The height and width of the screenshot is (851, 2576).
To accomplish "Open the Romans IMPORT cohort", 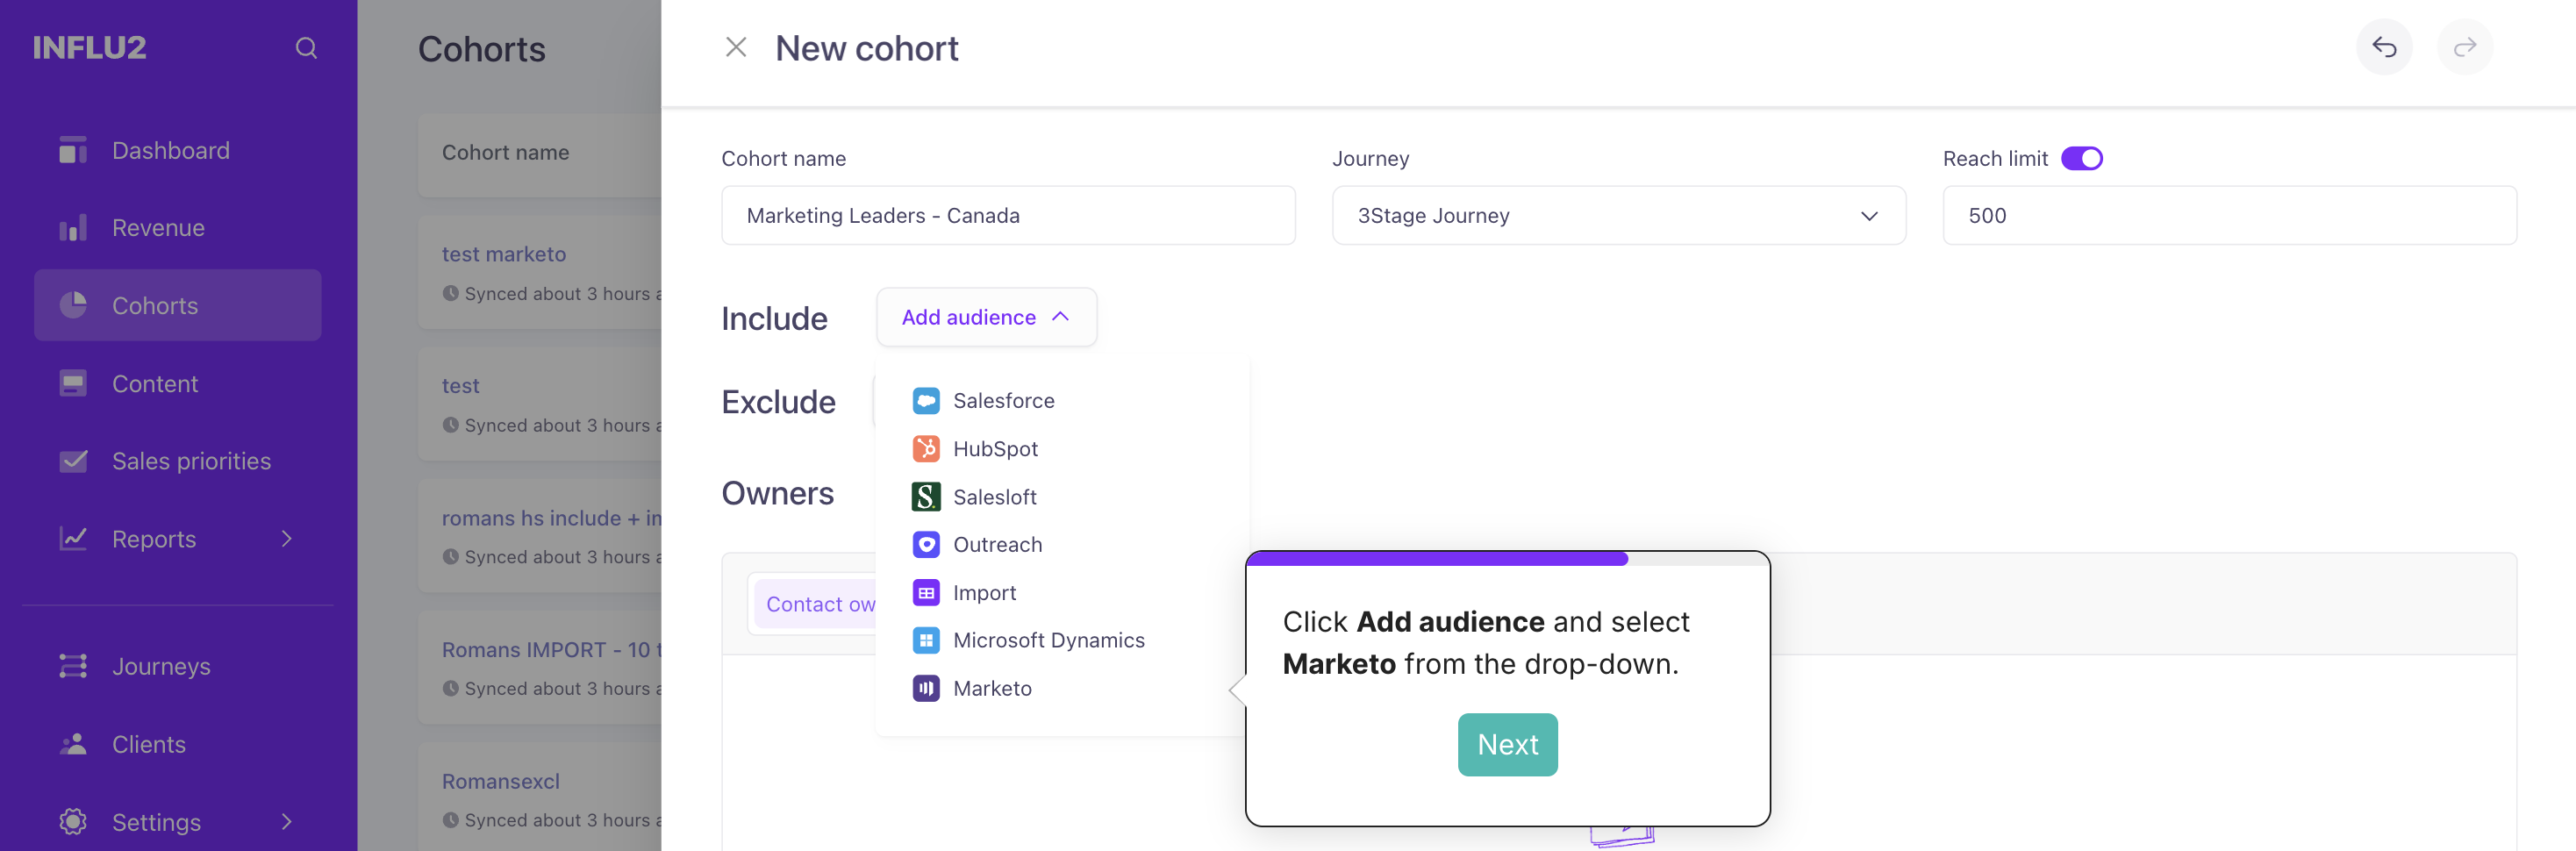I will [x=551, y=650].
